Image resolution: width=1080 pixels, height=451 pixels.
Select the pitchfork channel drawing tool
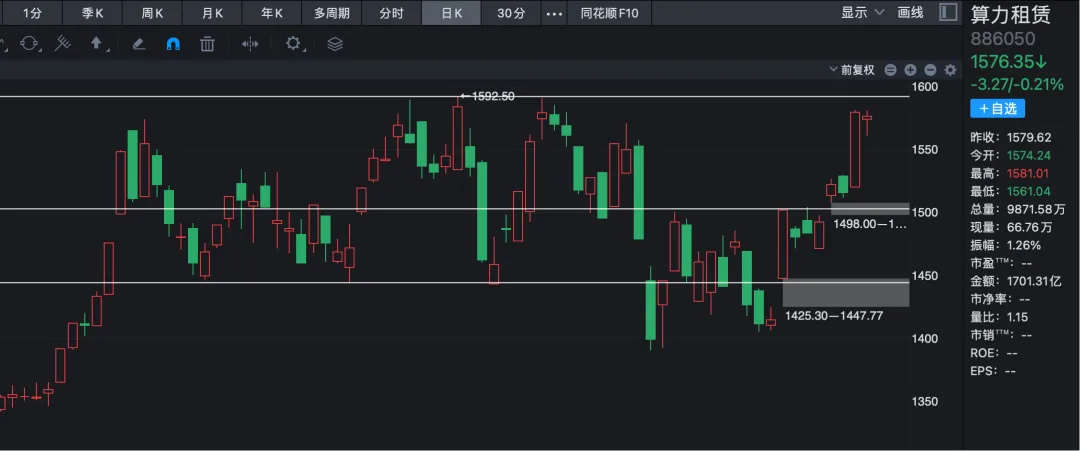(x=62, y=44)
